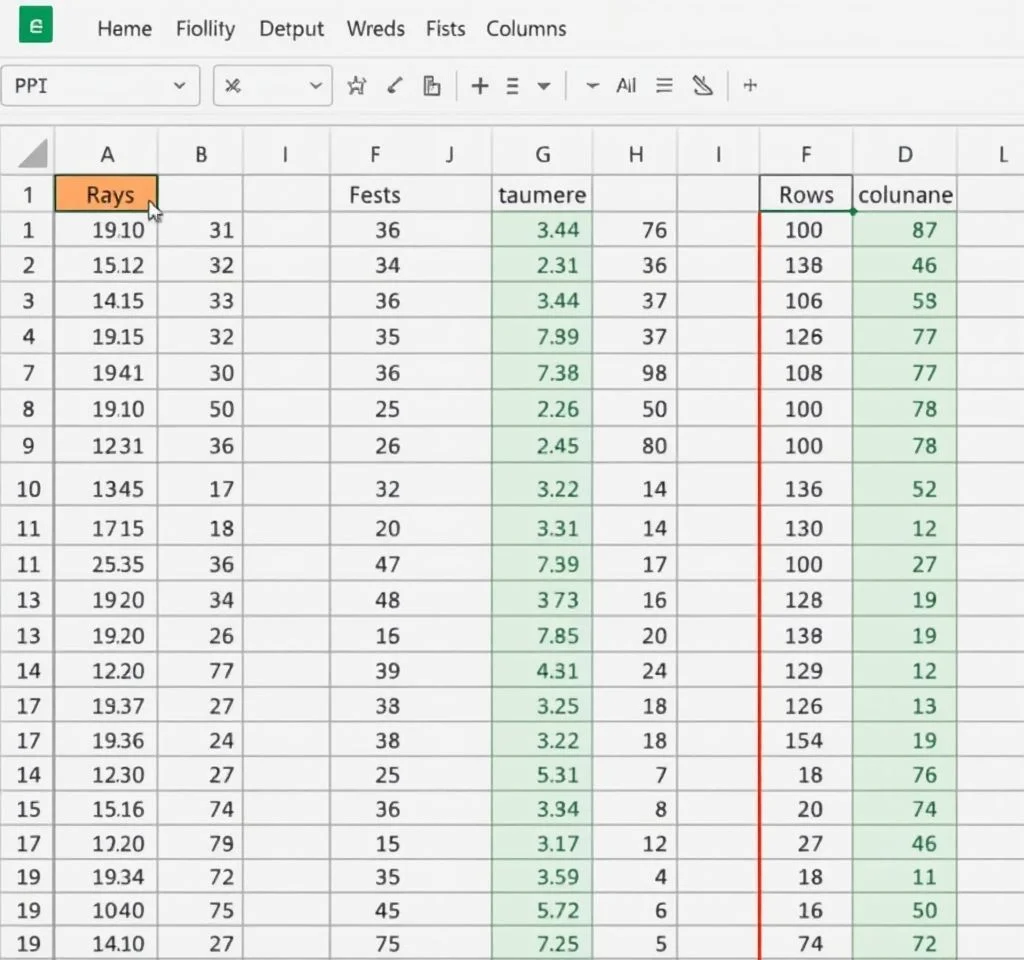Click the taumere header cell

tap(542, 195)
